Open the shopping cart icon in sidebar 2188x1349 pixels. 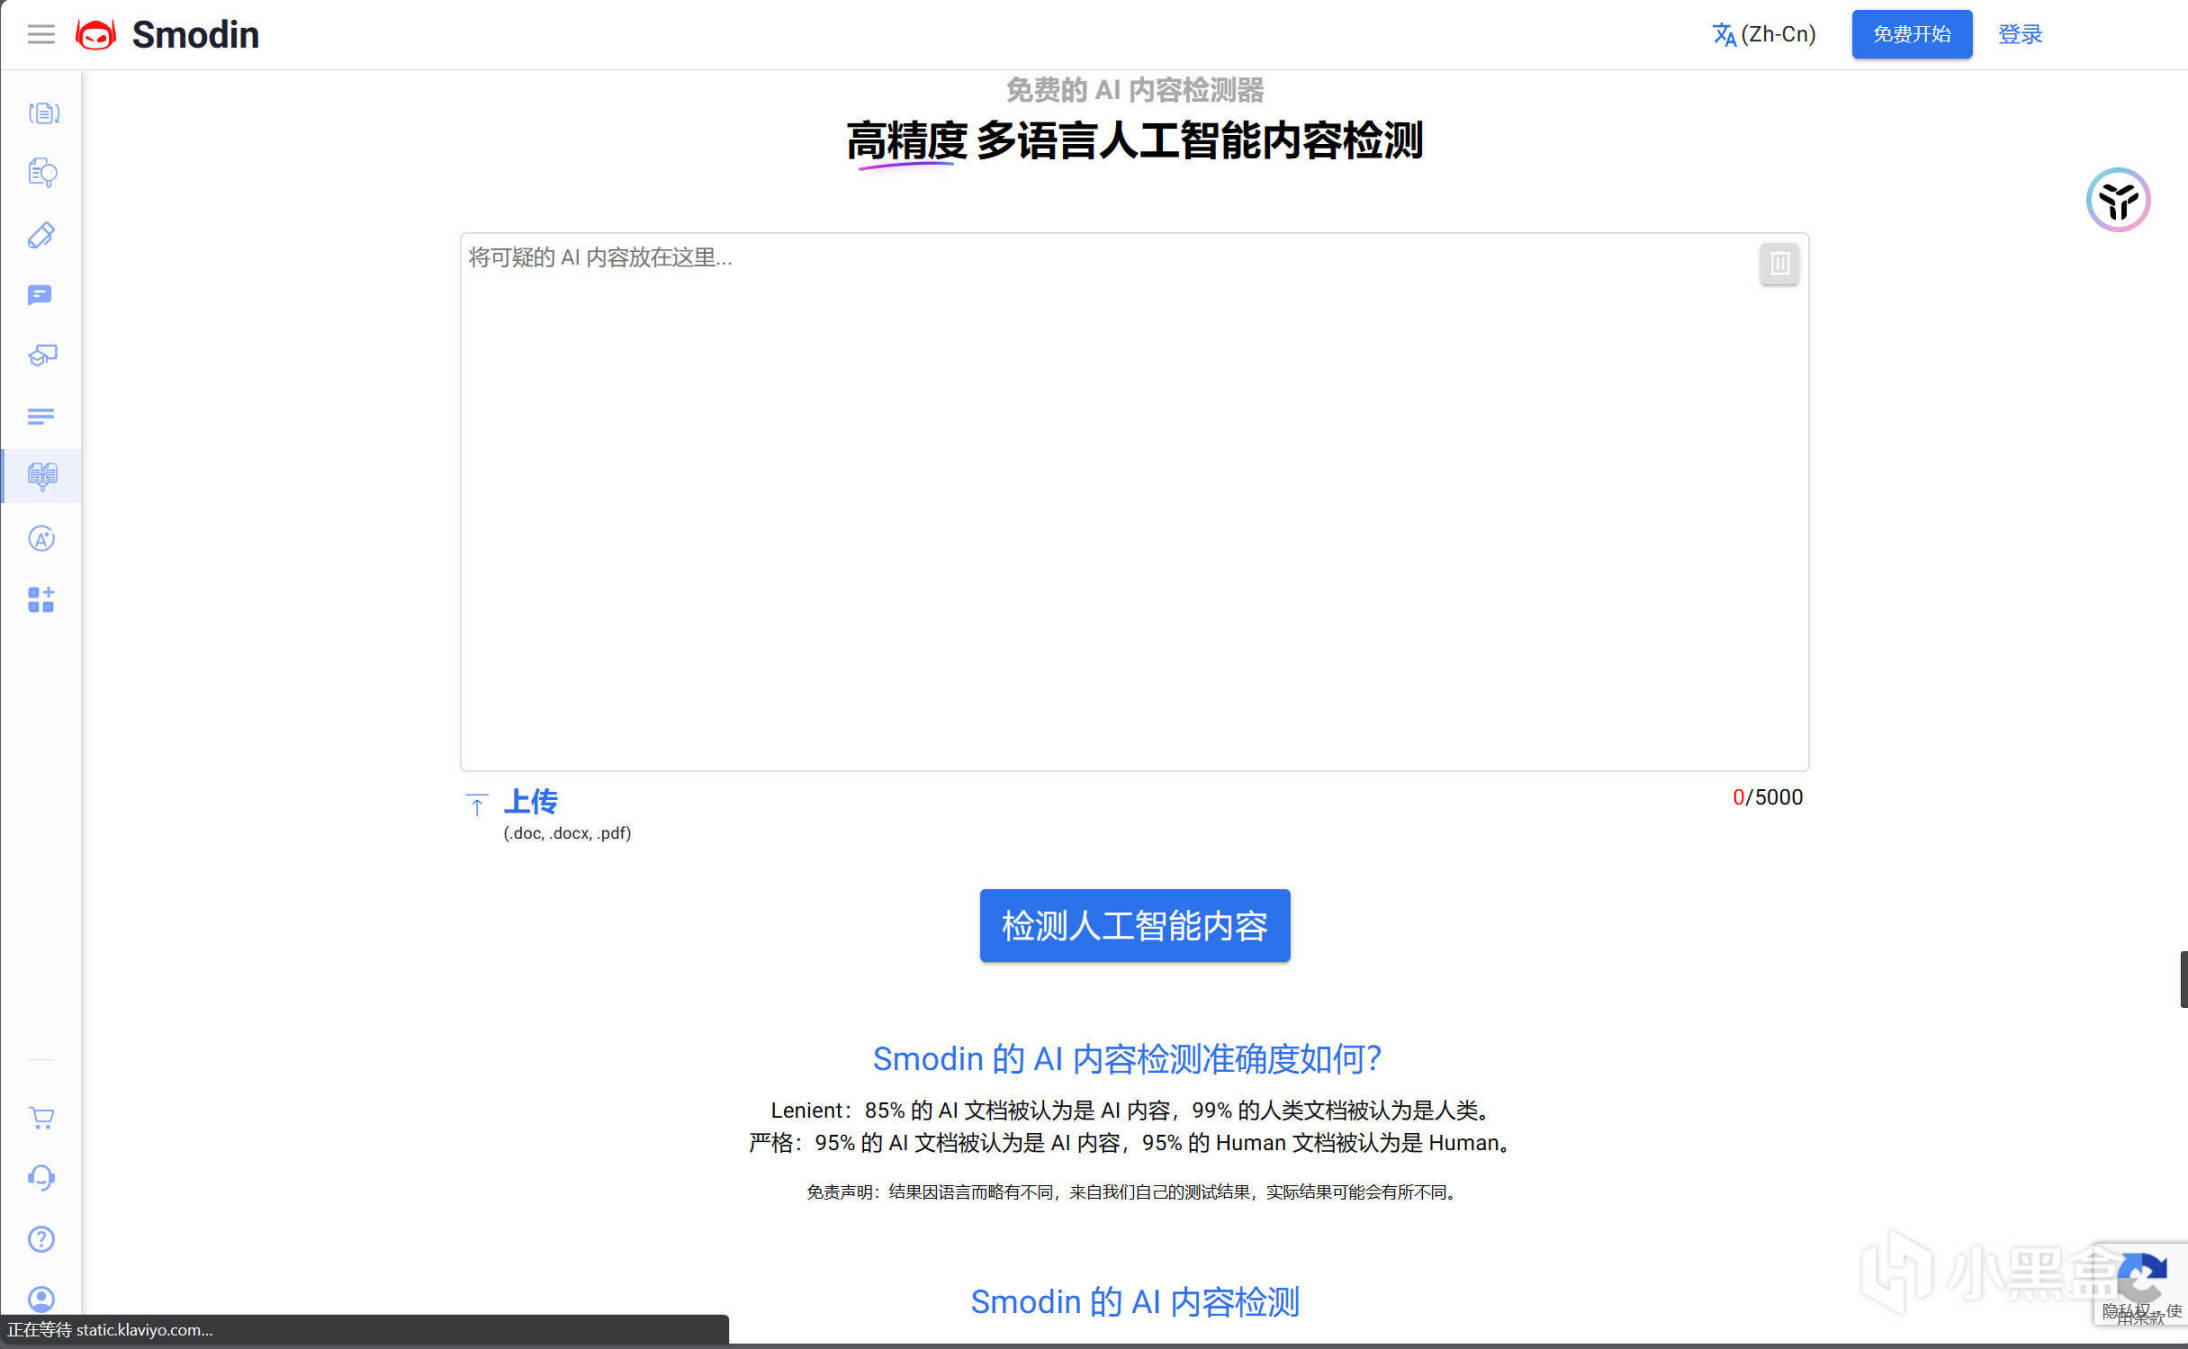[41, 1118]
